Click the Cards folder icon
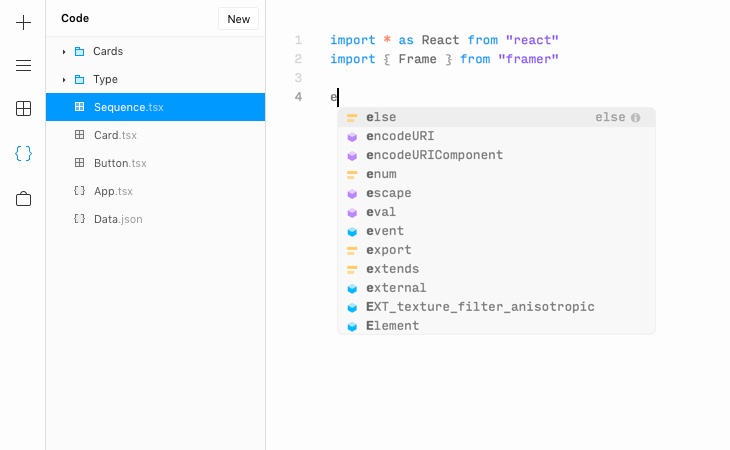Screen dimensions: 730x450 pyautogui.click(x=79, y=51)
